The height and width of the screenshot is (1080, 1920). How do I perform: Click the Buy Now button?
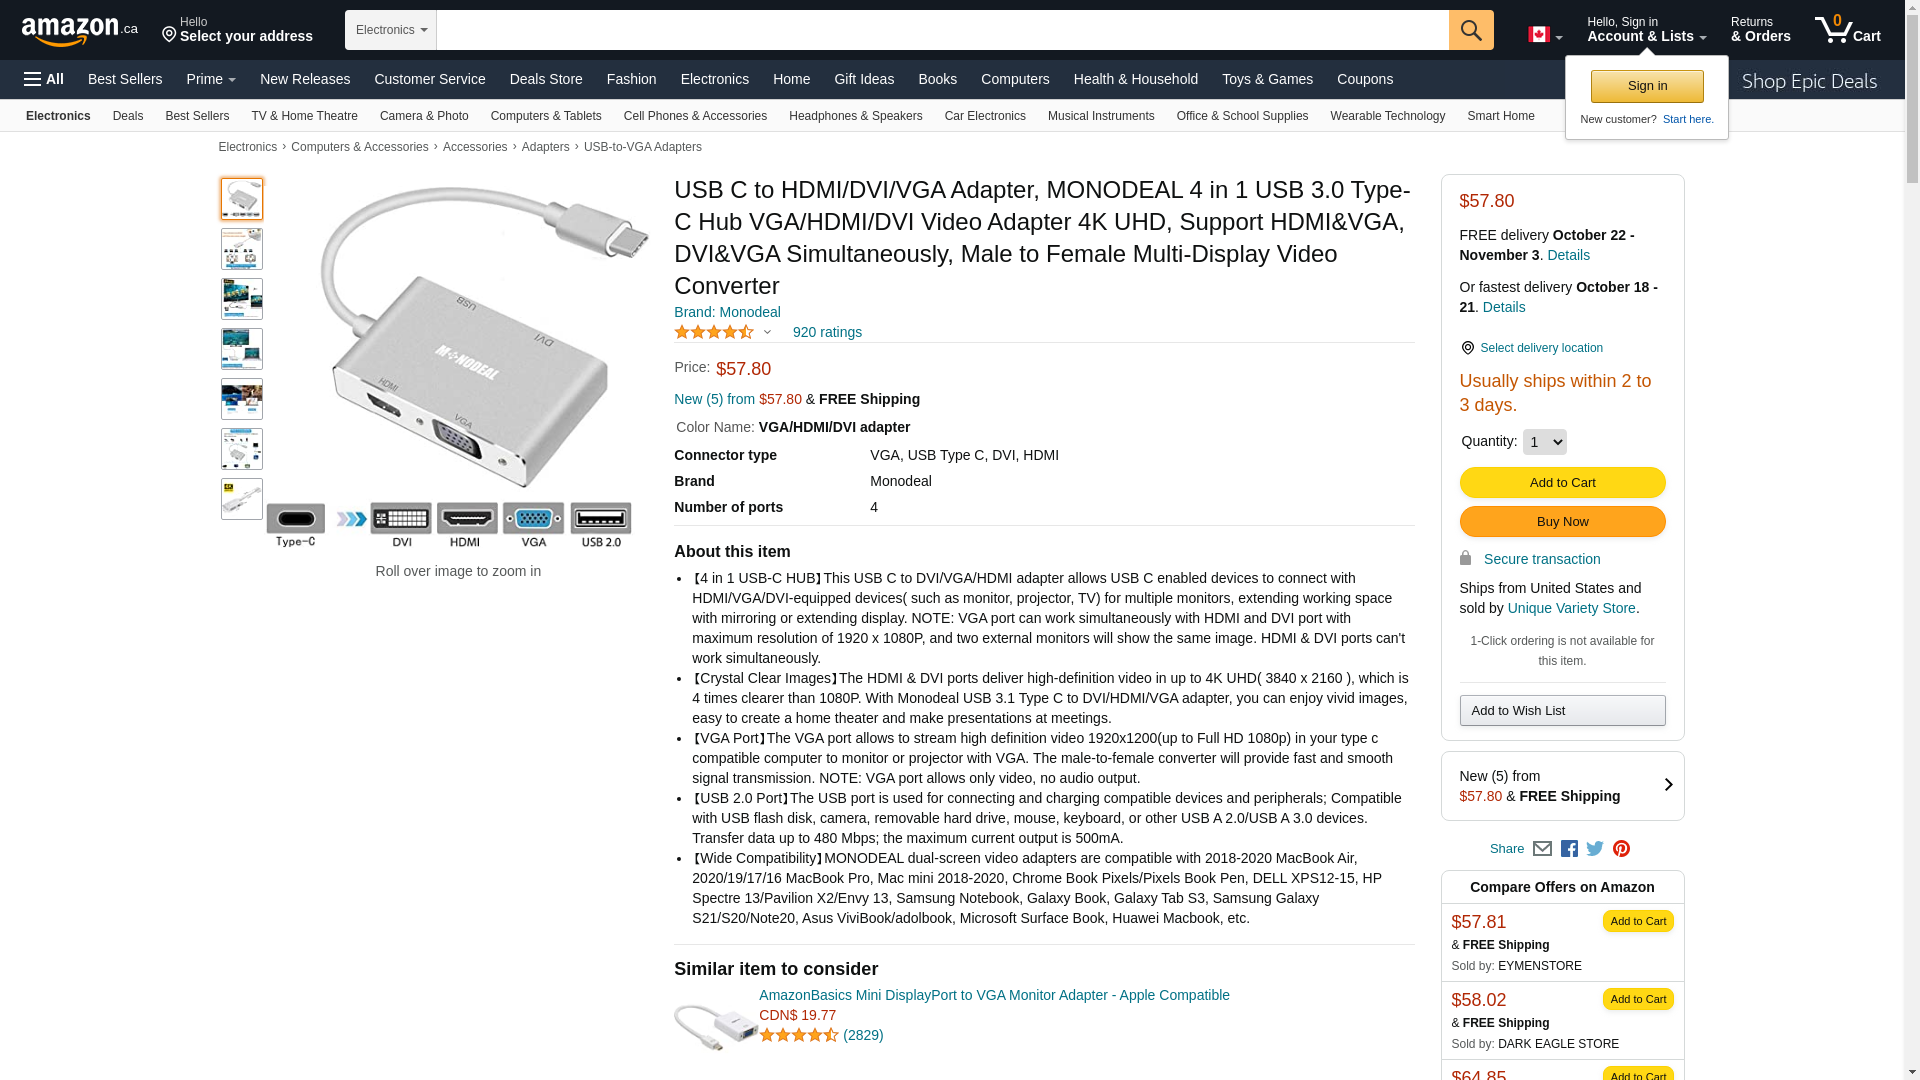[1562, 522]
